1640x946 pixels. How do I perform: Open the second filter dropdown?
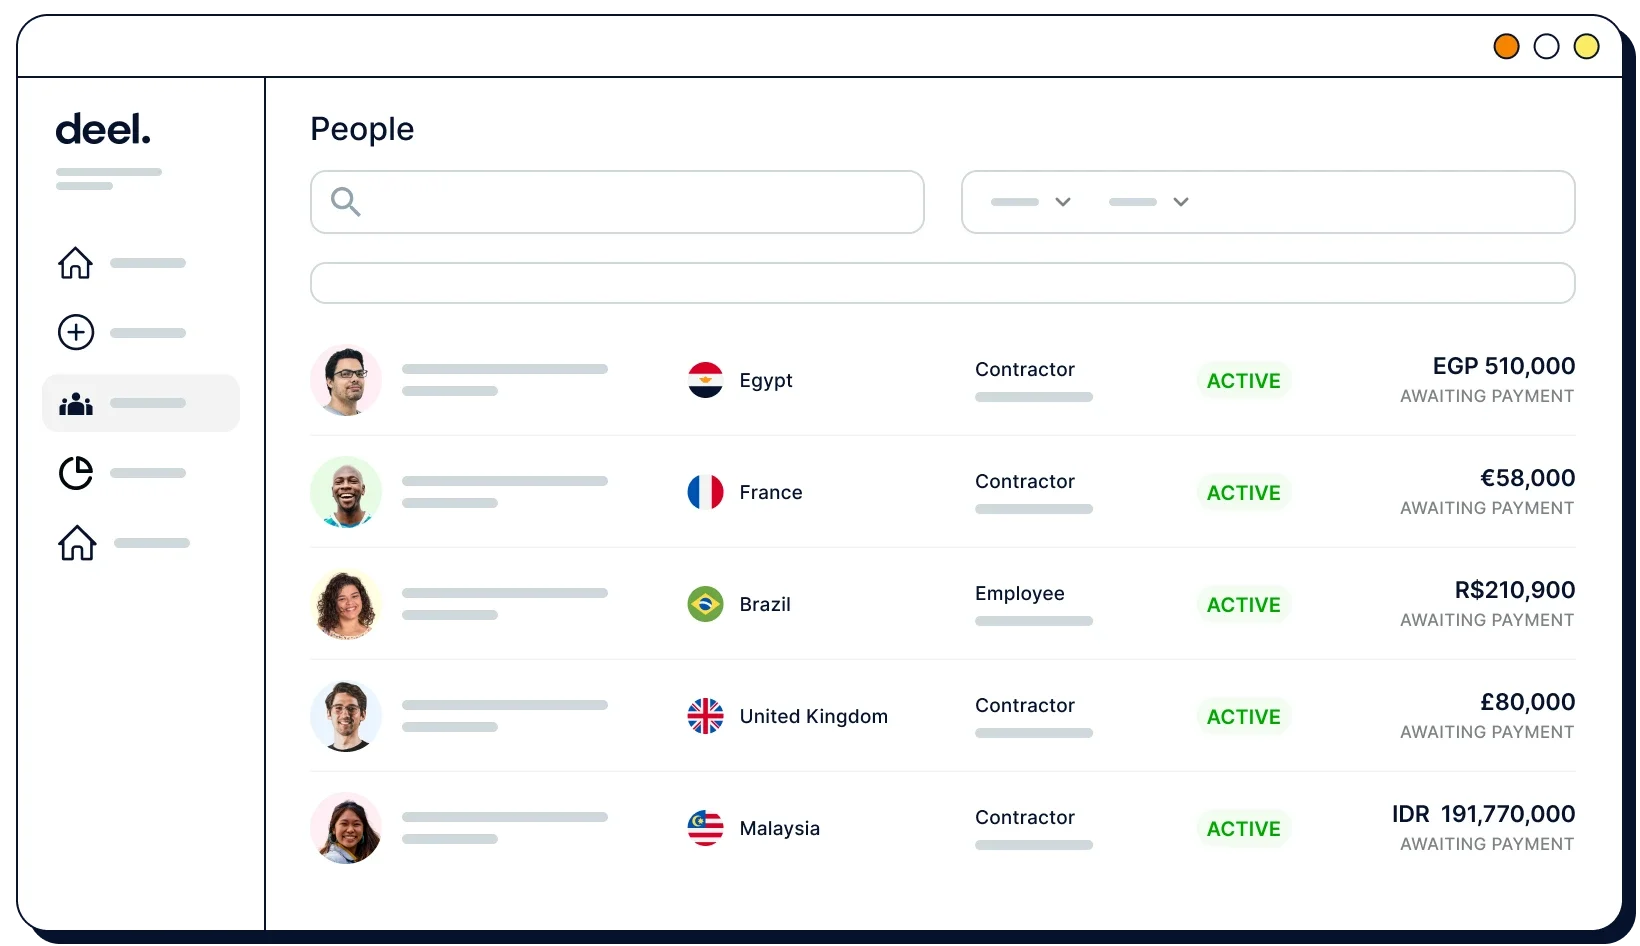pos(1148,202)
